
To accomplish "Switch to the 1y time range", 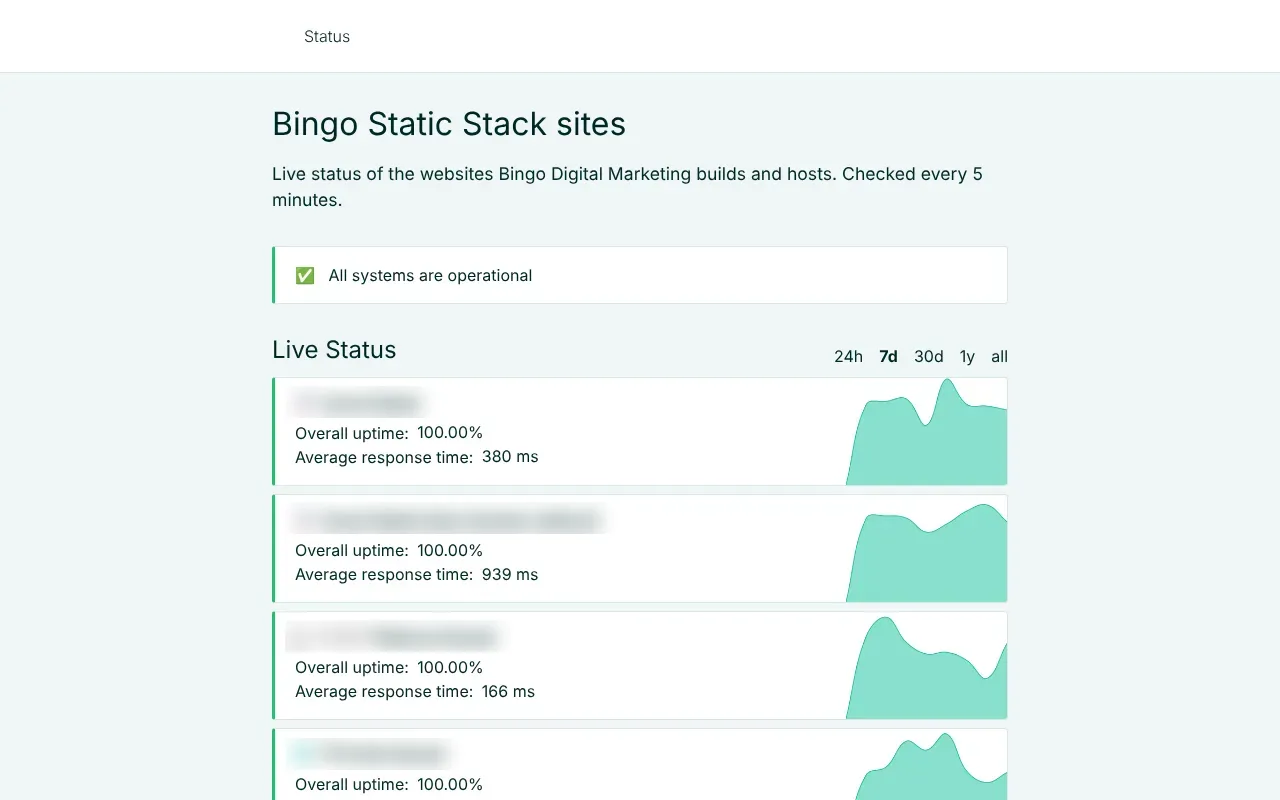I will [967, 356].
